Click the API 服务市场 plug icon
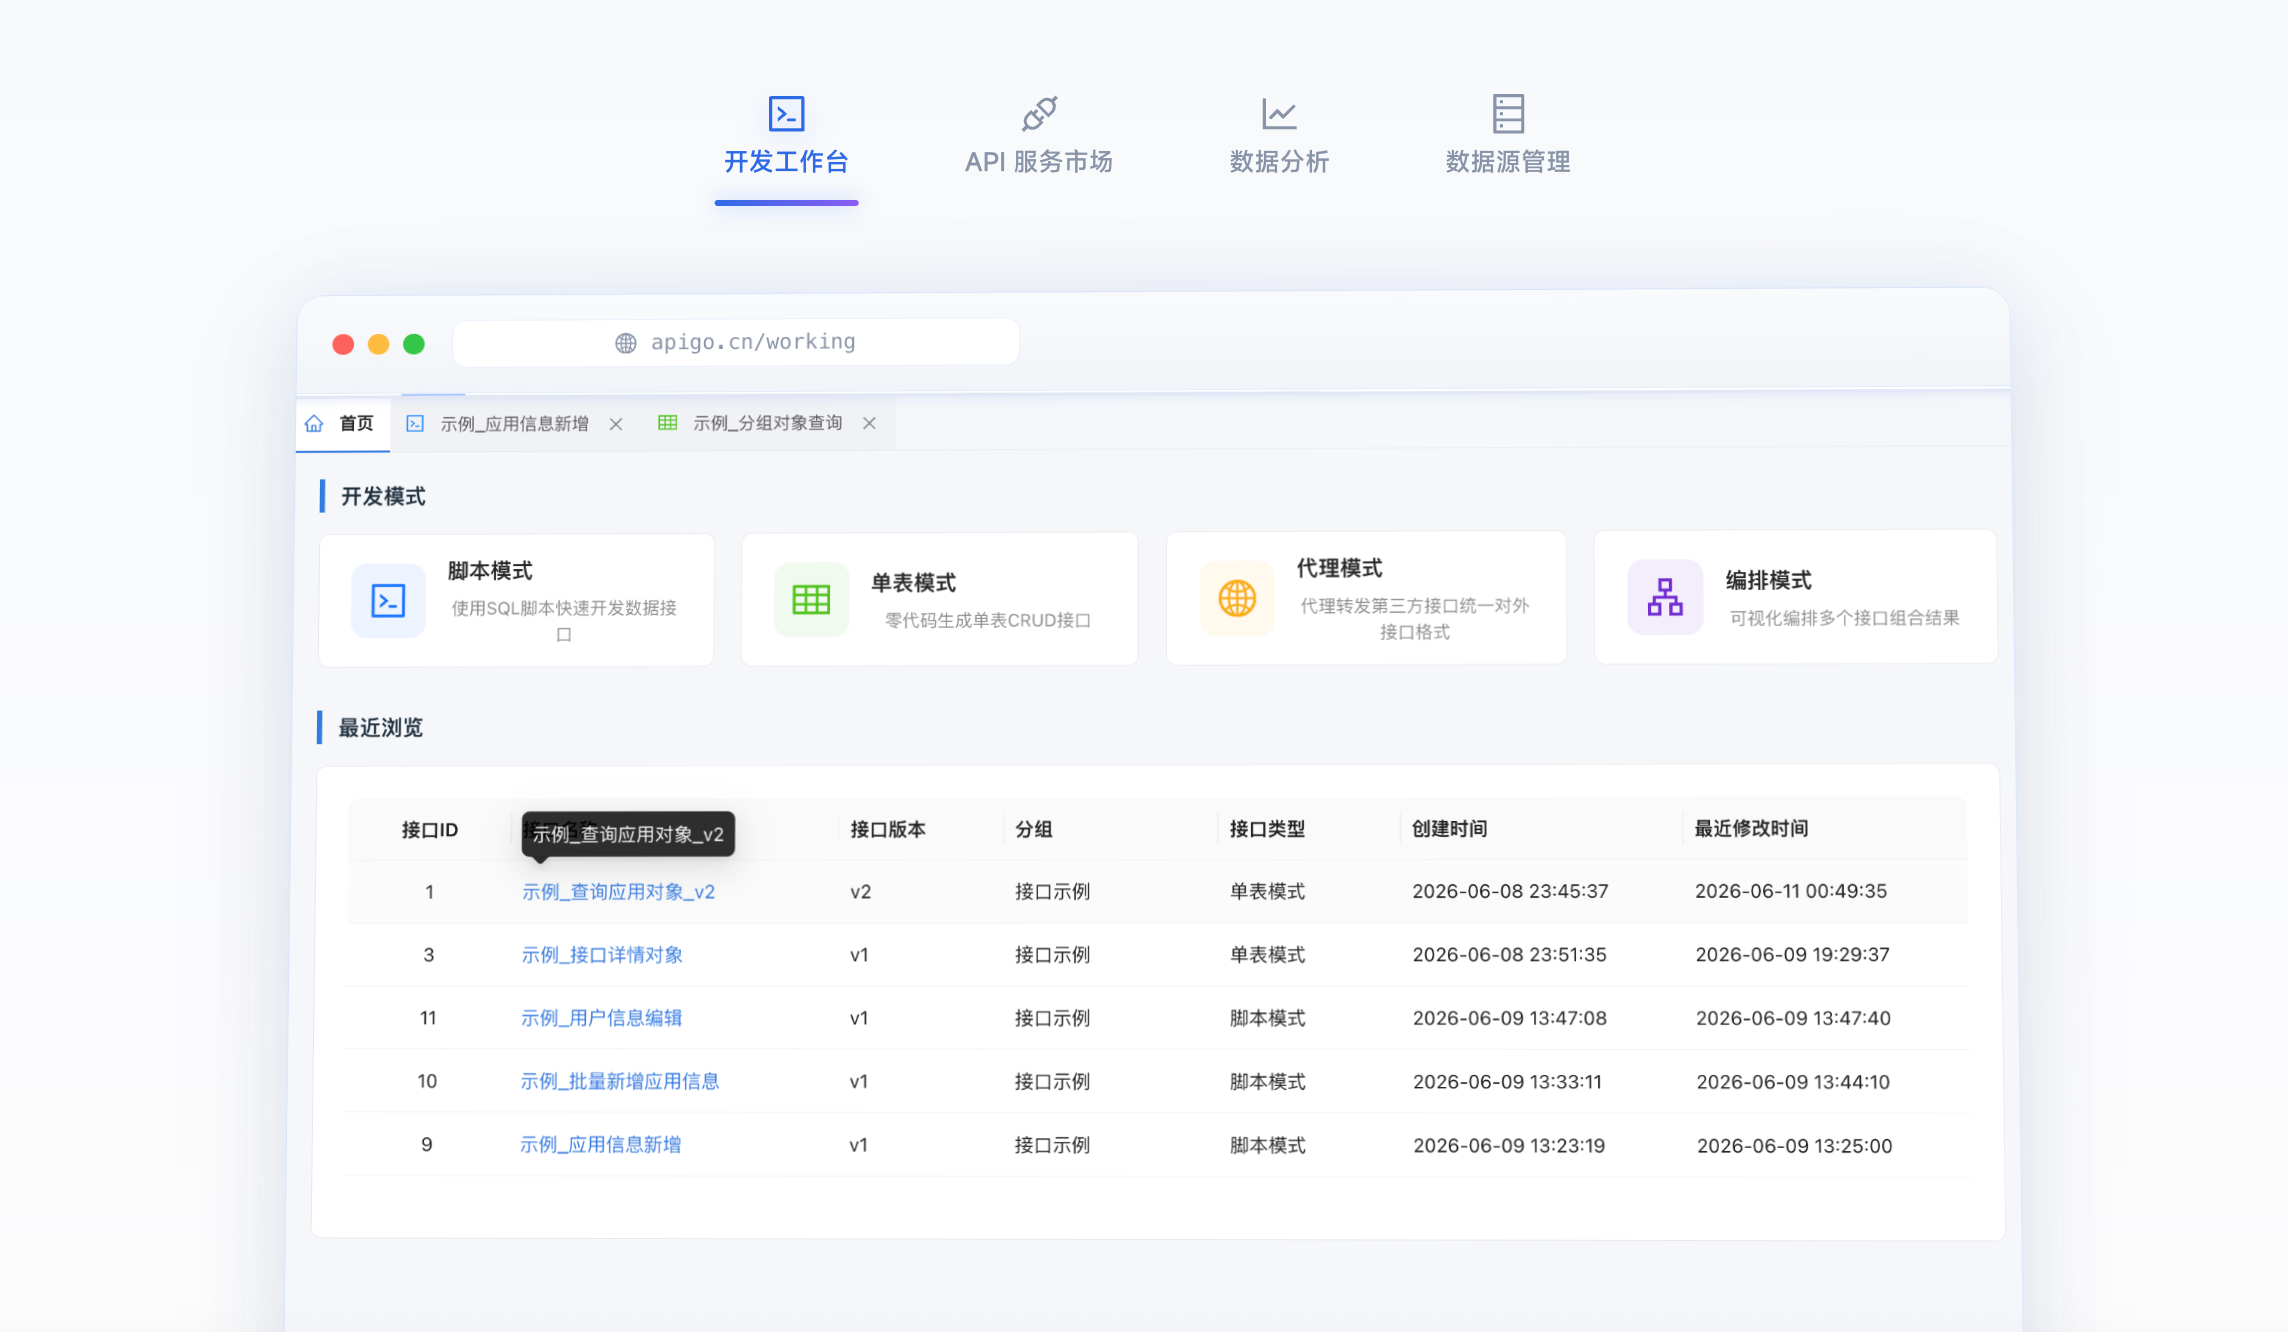2288x1332 pixels. [1039, 113]
